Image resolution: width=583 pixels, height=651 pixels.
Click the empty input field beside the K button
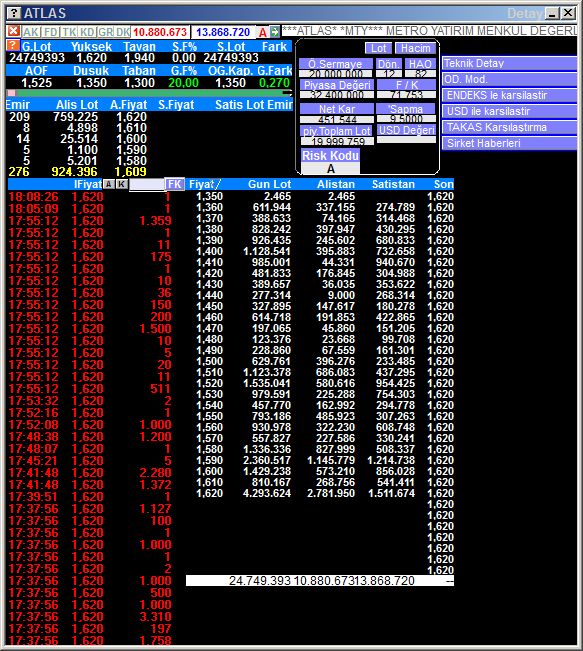coord(147,184)
